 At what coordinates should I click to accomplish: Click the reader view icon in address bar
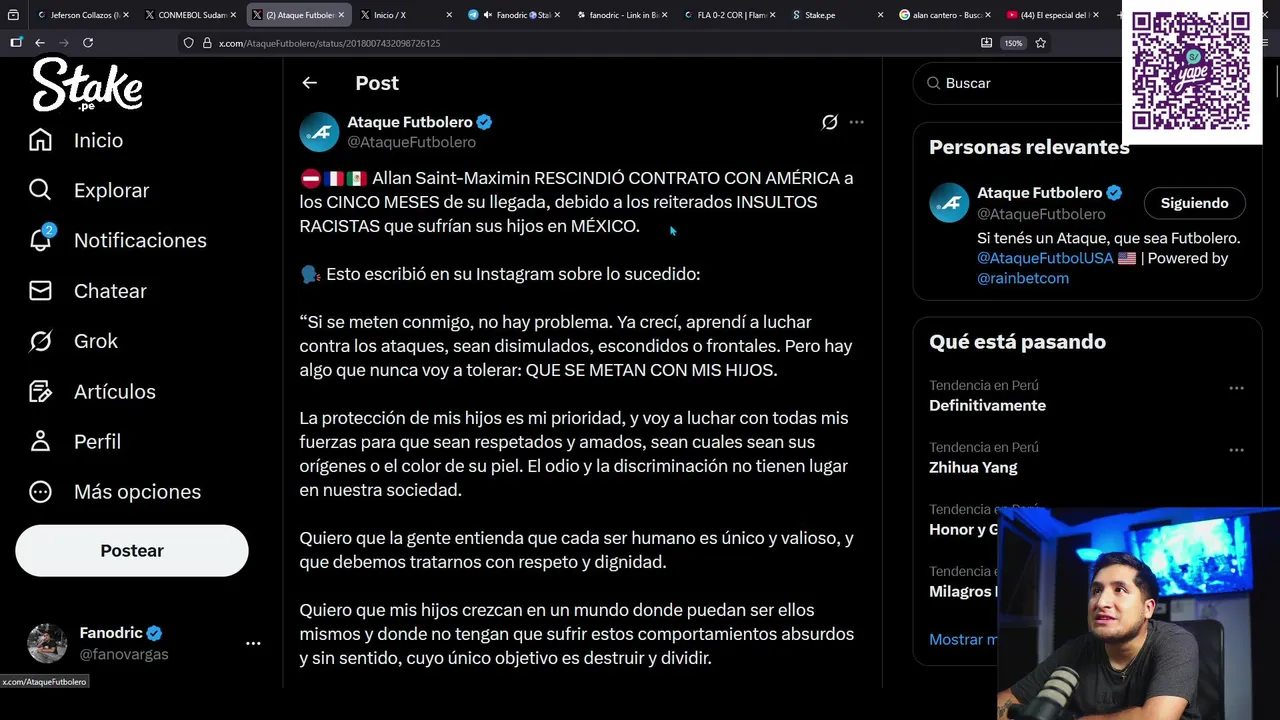986,43
